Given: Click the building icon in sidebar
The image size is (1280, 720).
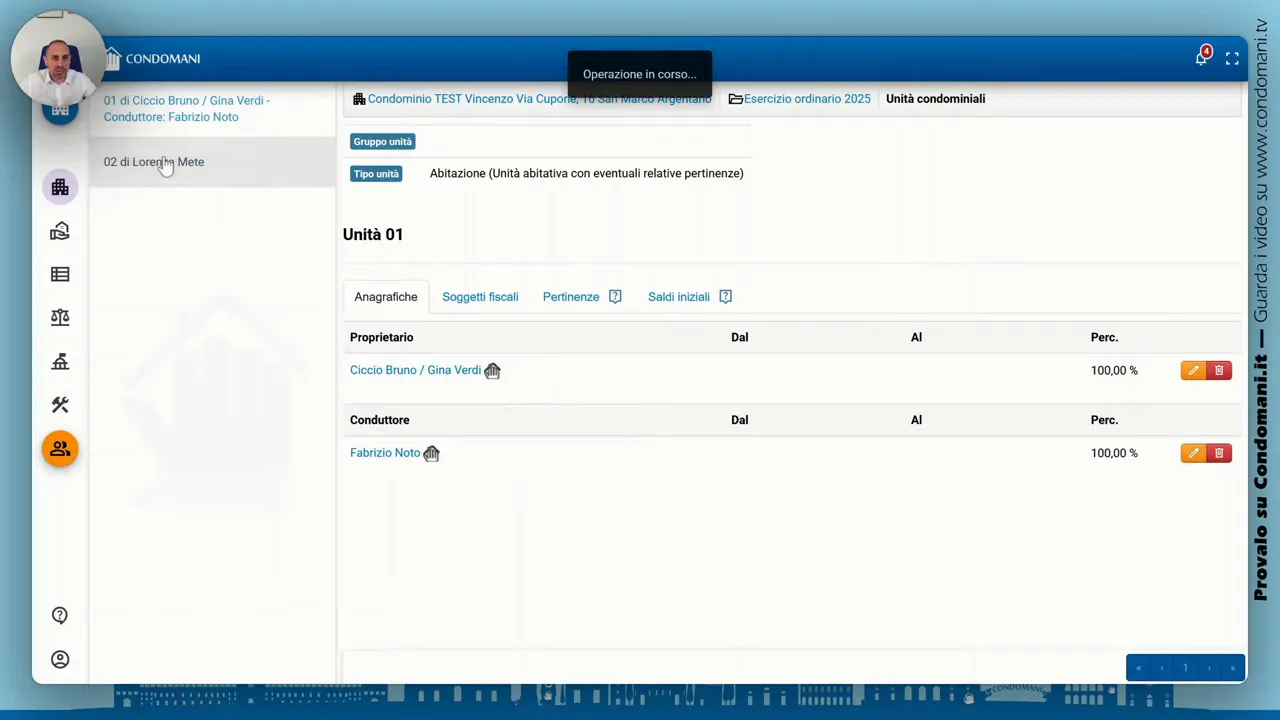Looking at the screenshot, I should pyautogui.click(x=60, y=187).
